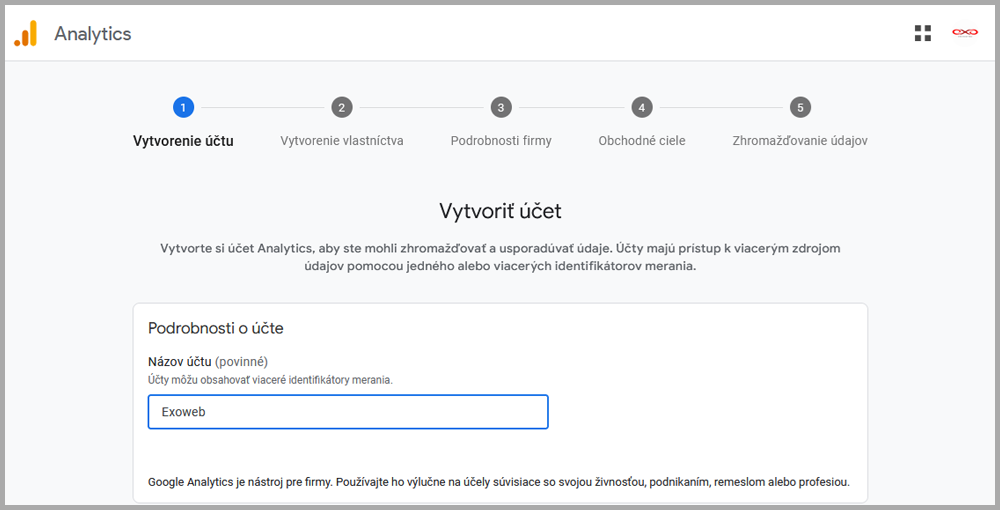Click the 'Analytics' title text
Viewport: 1000px width, 510px height.
pos(93,34)
